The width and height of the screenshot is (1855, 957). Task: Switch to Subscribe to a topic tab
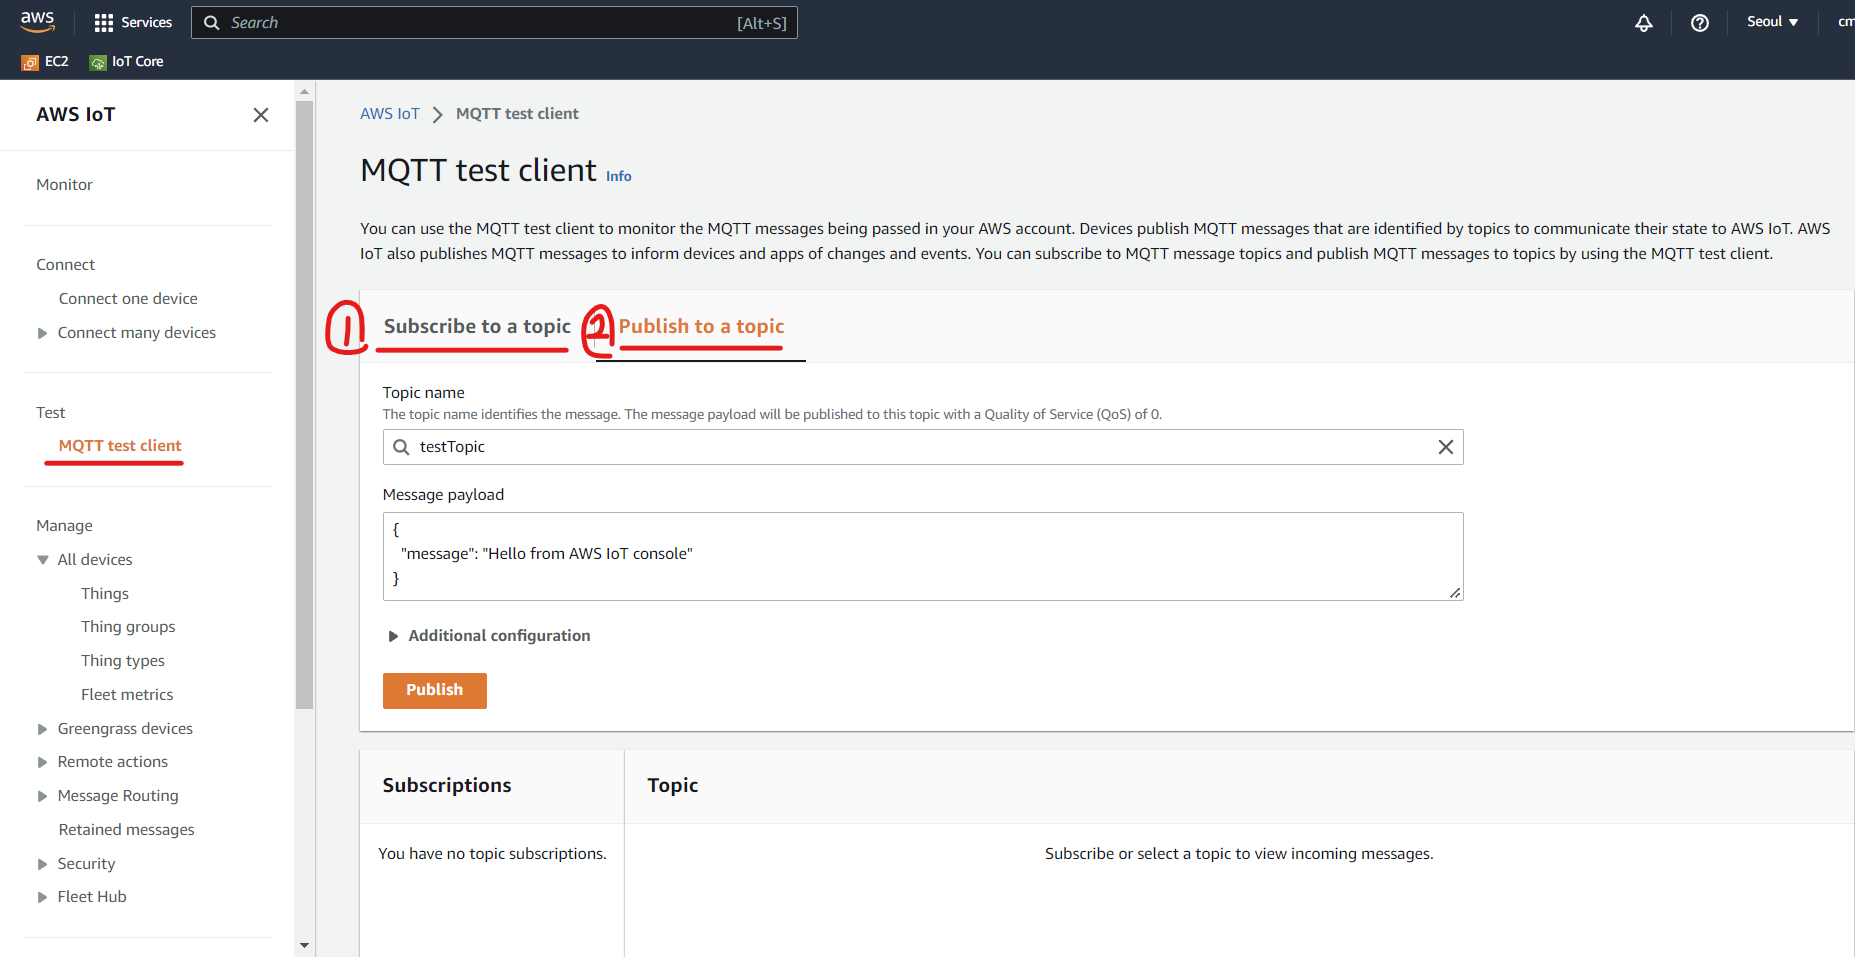(477, 327)
